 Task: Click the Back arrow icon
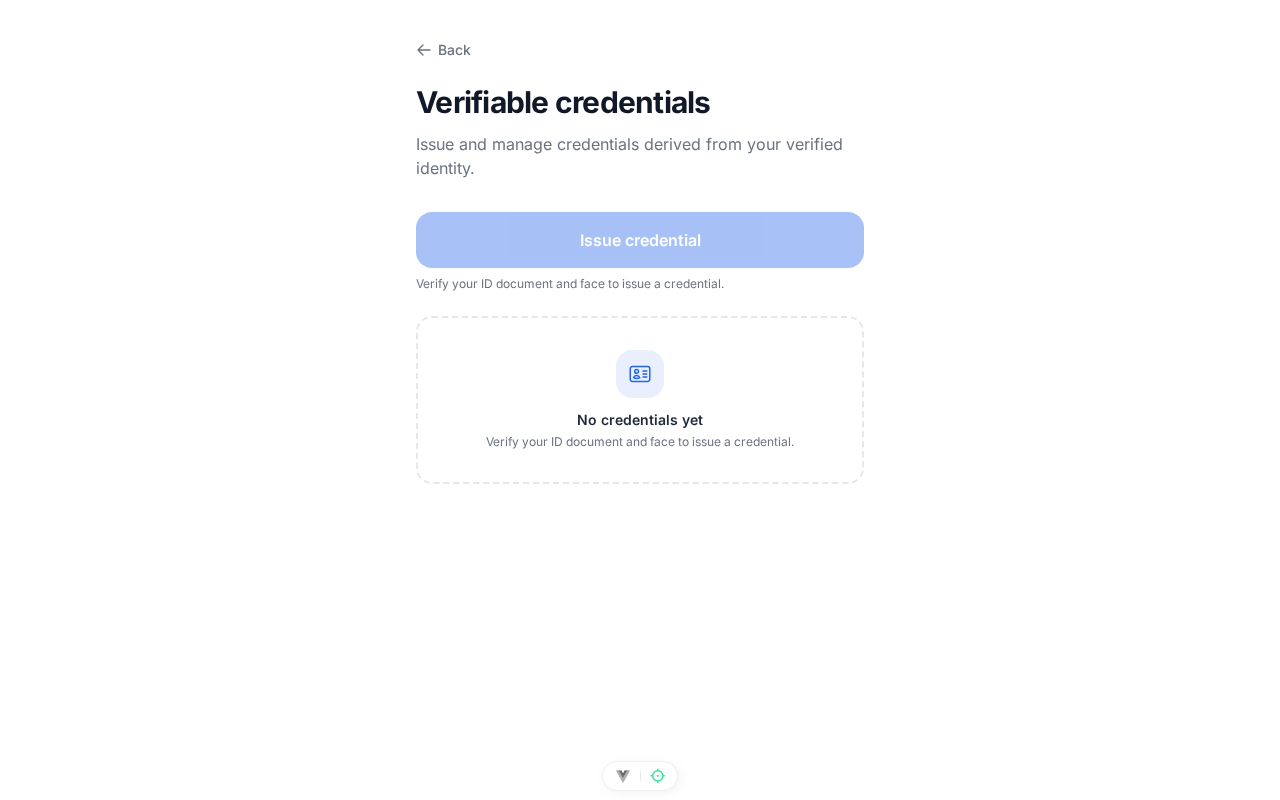[x=424, y=50]
